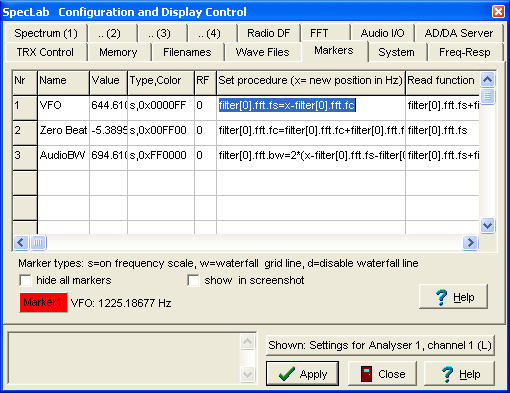Click the Close button with door icon
Viewport: 510px width, 393px height.
[x=382, y=374]
